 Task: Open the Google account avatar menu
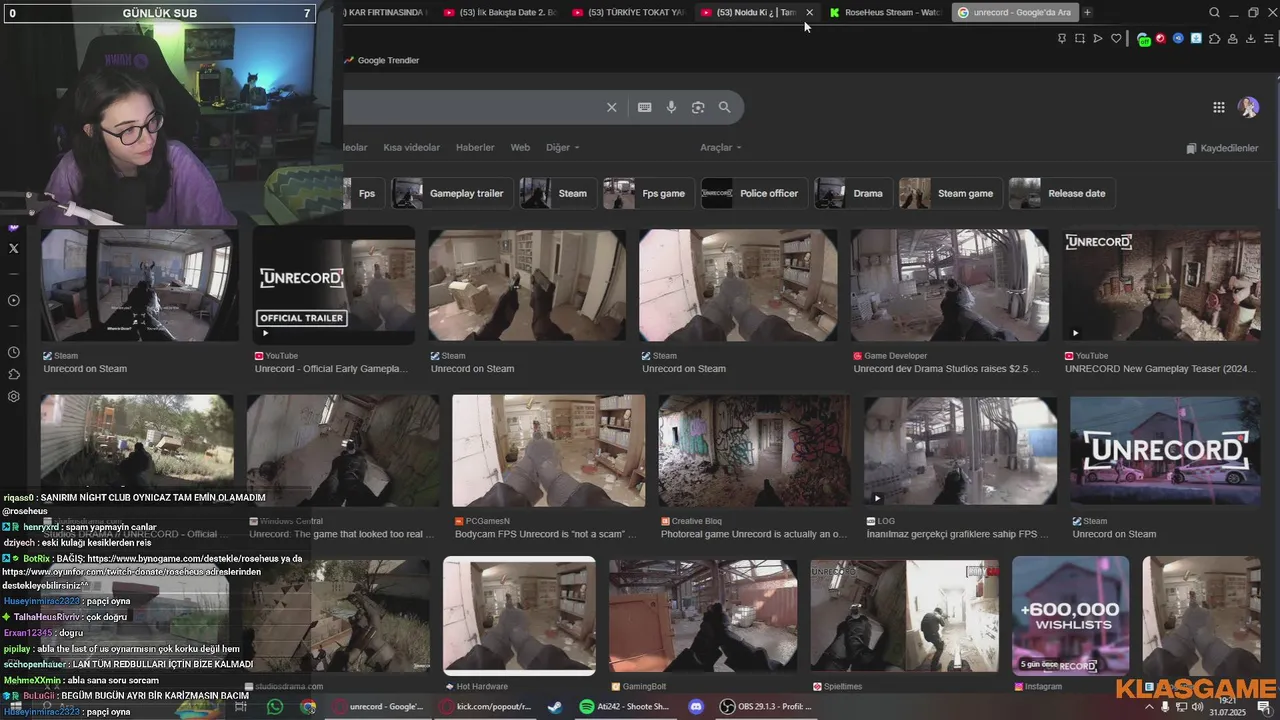pos(1248,107)
